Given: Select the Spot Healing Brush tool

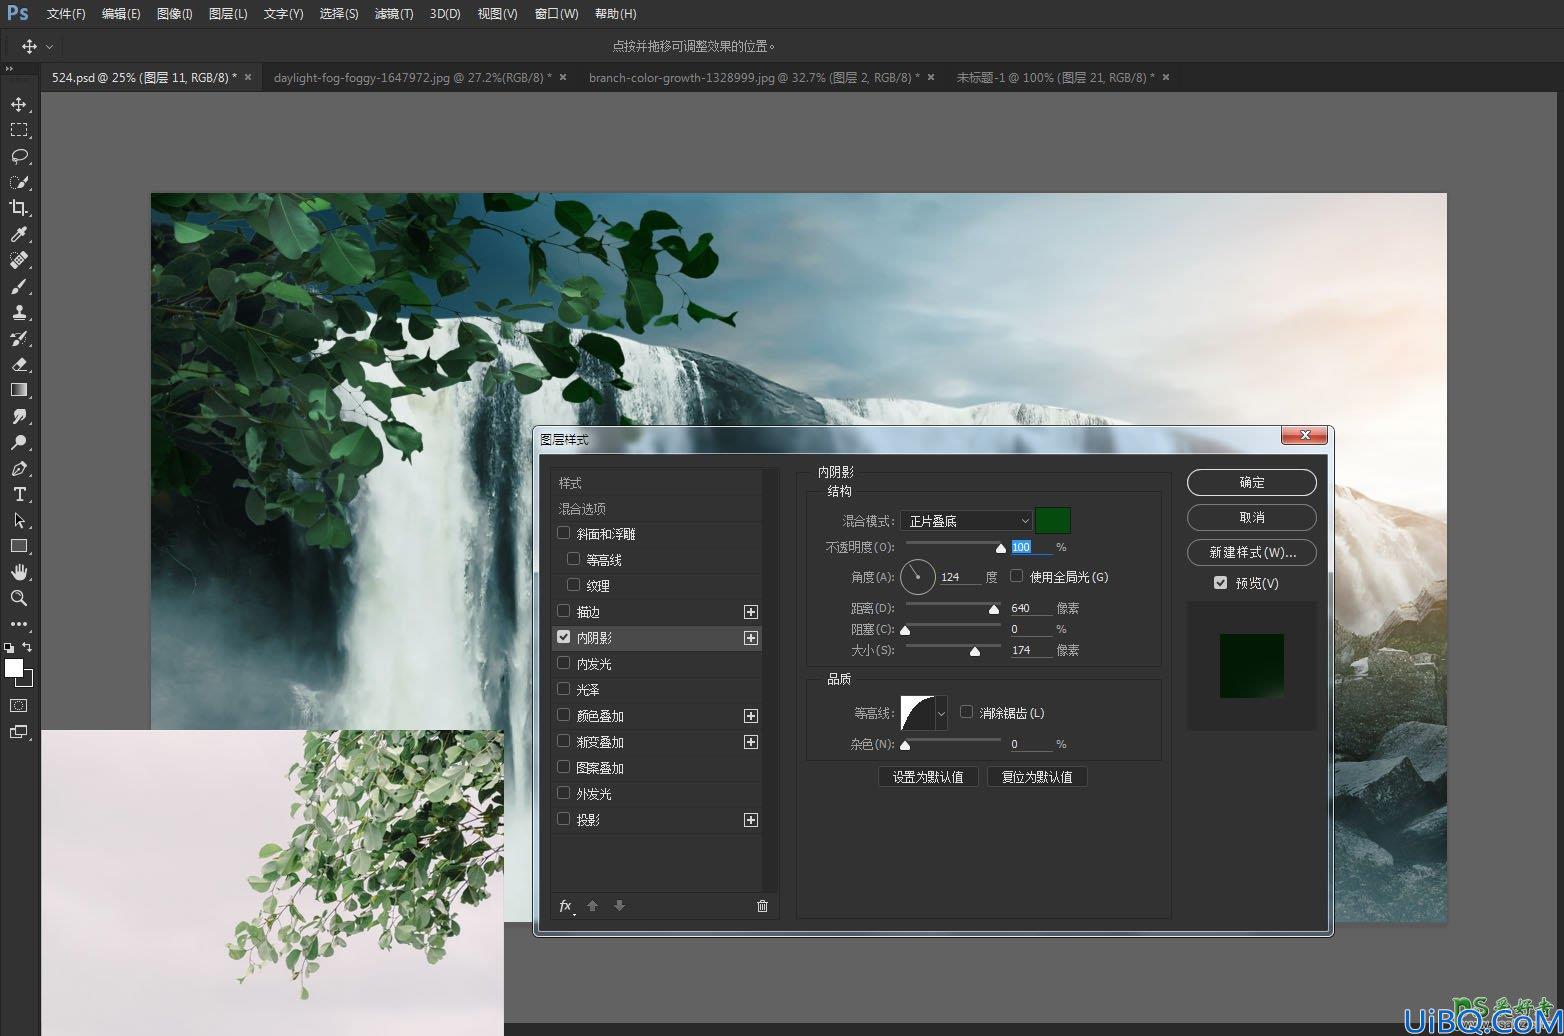Looking at the screenshot, I should [x=19, y=260].
